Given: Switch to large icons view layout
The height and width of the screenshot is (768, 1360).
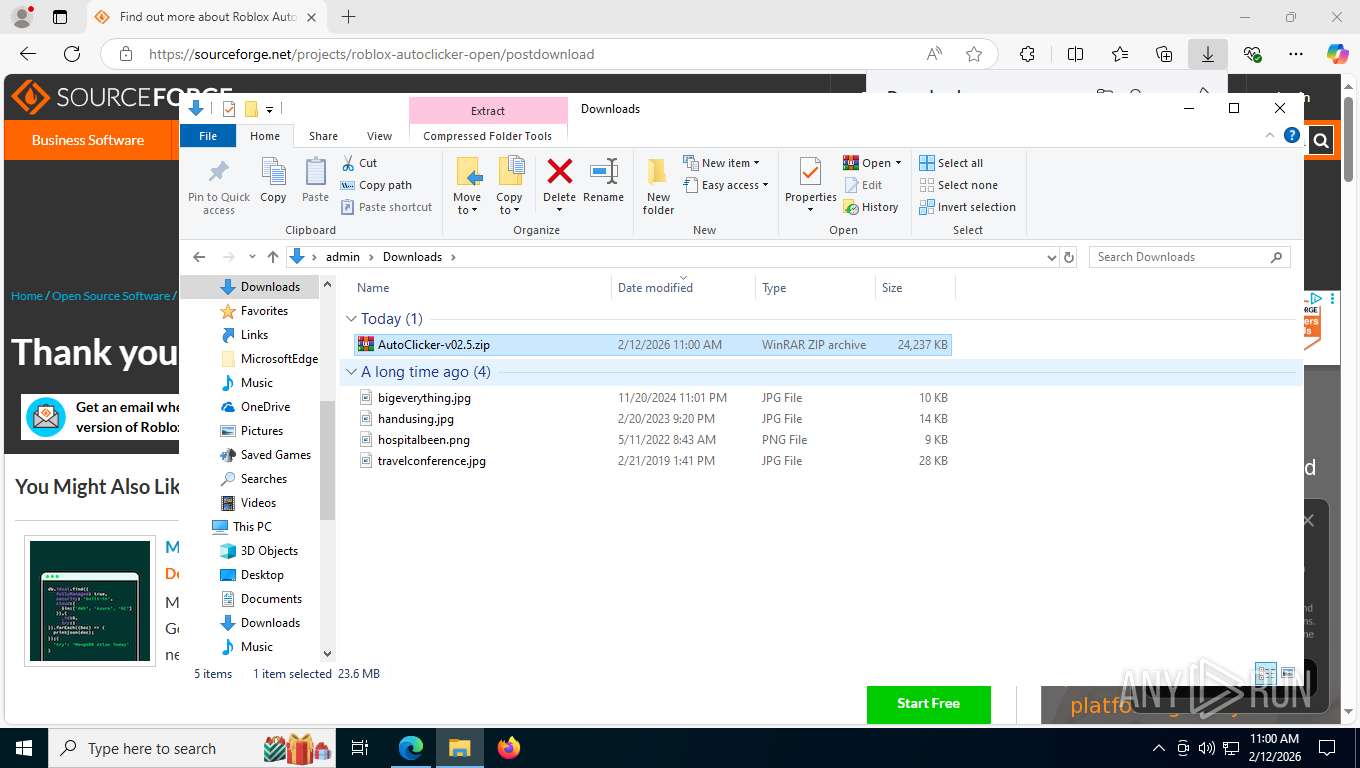Looking at the screenshot, I should (x=1288, y=673).
